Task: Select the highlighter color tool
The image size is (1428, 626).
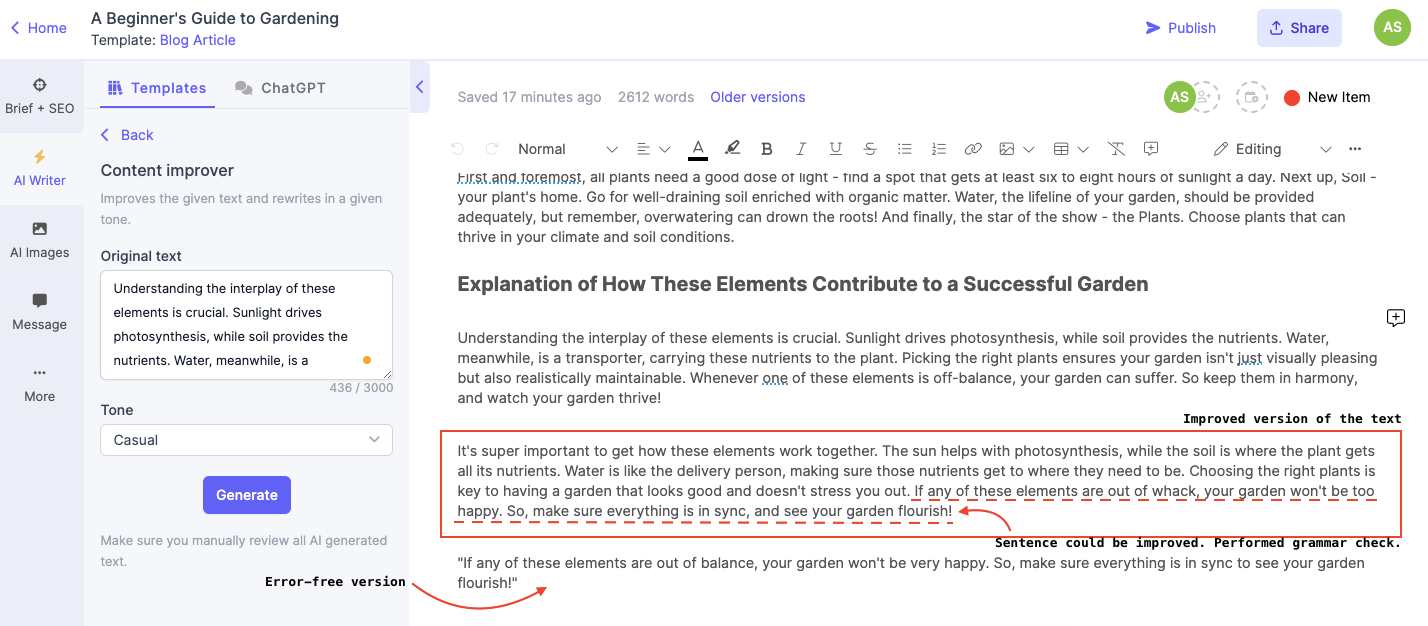Action: pyautogui.click(x=732, y=149)
